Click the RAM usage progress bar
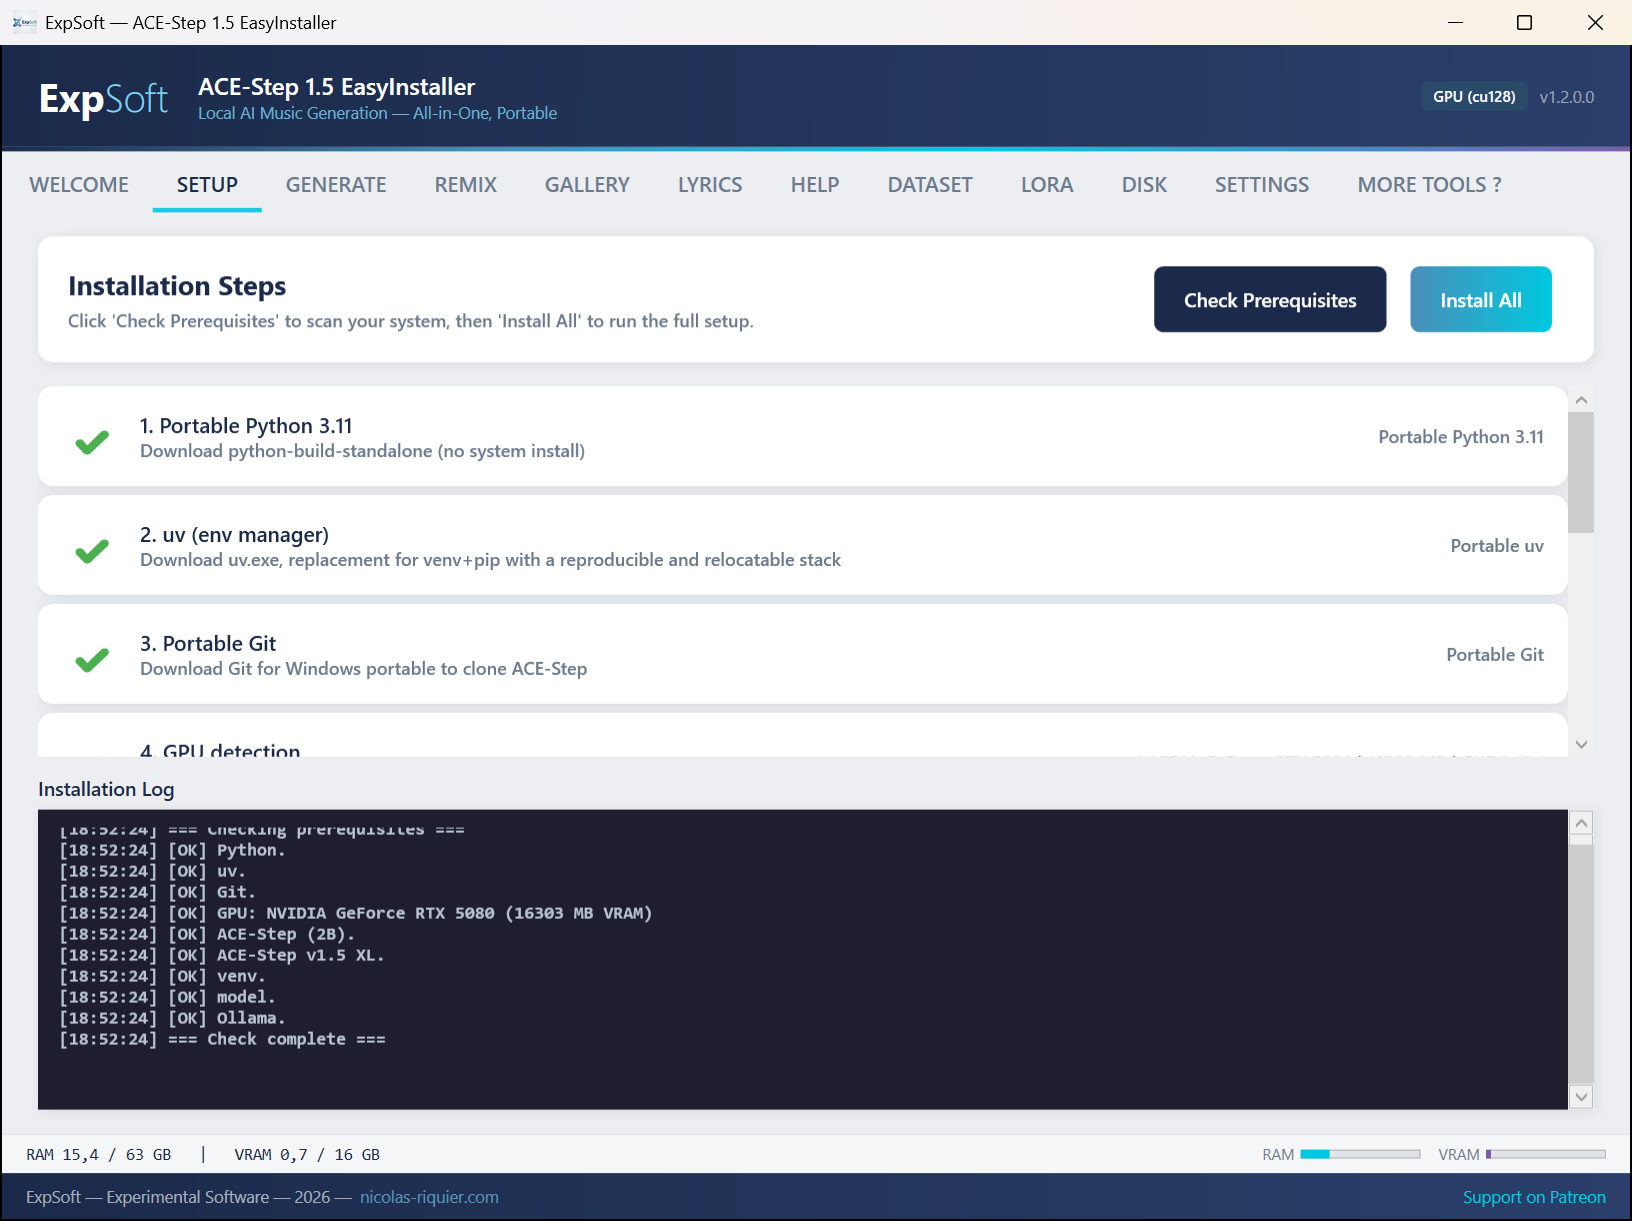The height and width of the screenshot is (1221, 1632). point(1360,1154)
